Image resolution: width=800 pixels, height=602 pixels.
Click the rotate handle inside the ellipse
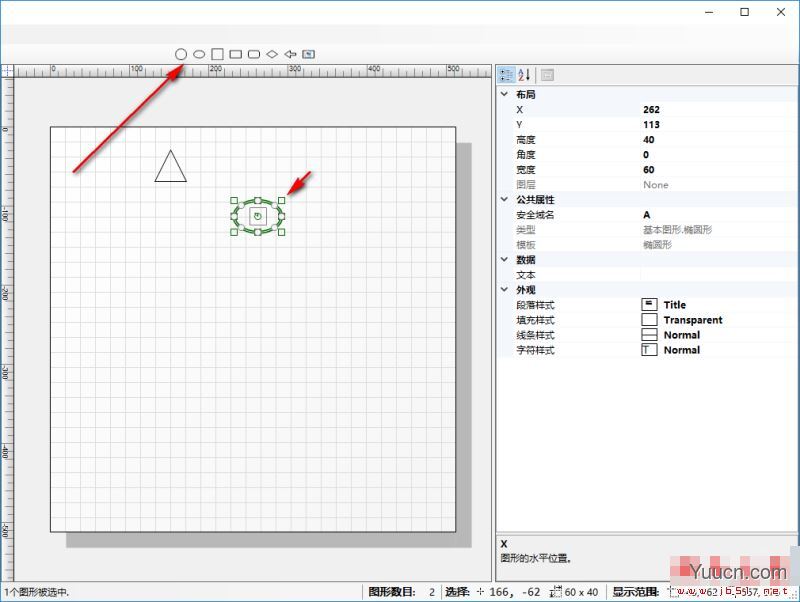pyautogui.click(x=258, y=216)
